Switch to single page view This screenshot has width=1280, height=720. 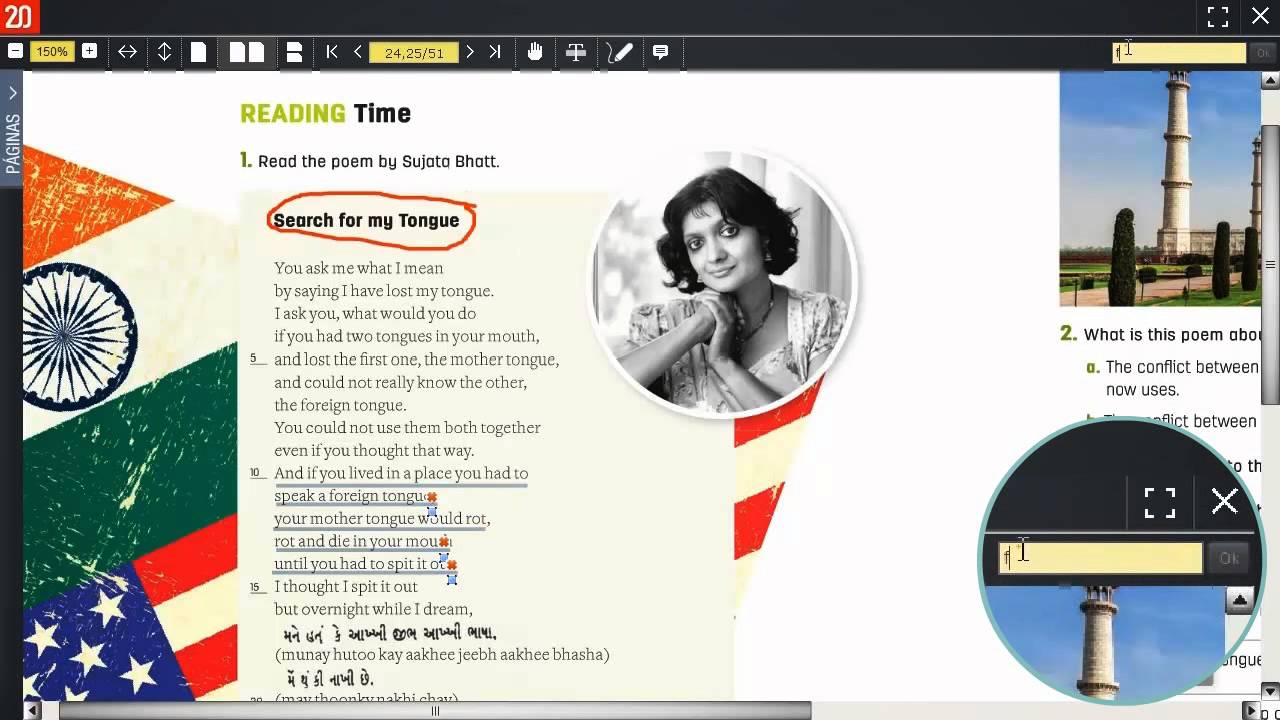[198, 52]
